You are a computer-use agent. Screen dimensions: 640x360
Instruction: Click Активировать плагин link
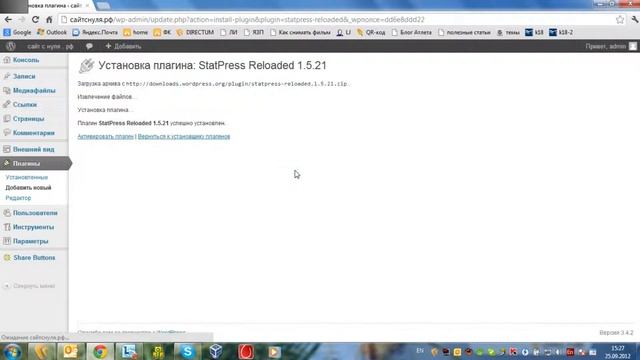tap(105, 136)
